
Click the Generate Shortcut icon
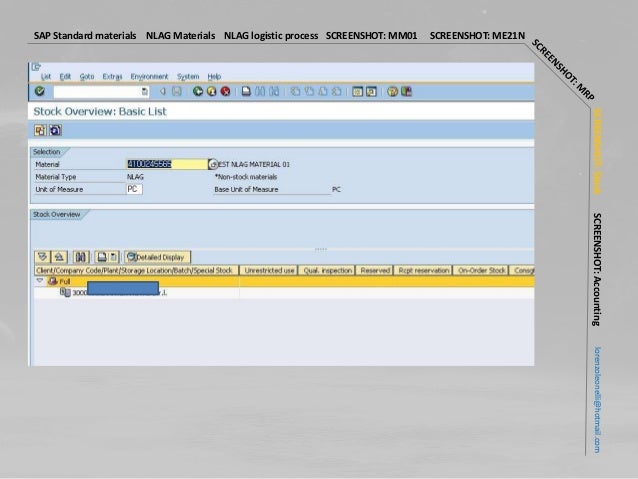click(371, 92)
